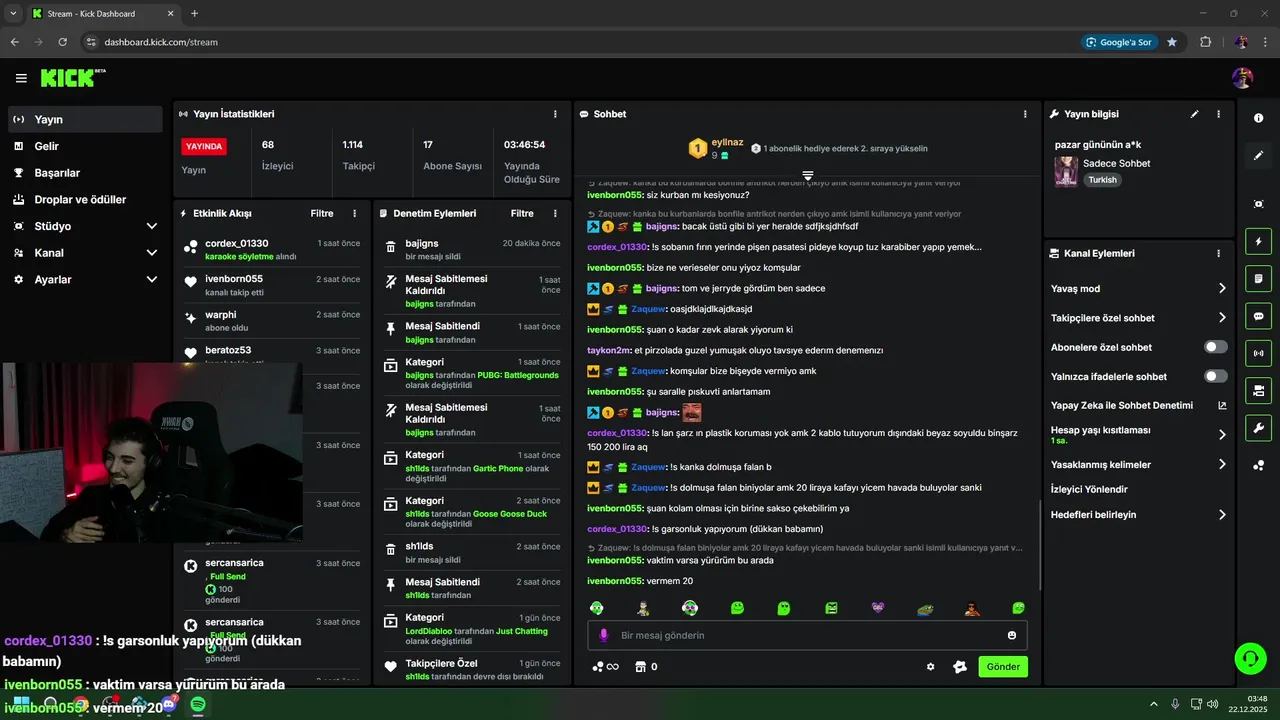The height and width of the screenshot is (720, 1280).
Task: Toggle the wrench icon in right sidebar
Action: [1258, 427]
